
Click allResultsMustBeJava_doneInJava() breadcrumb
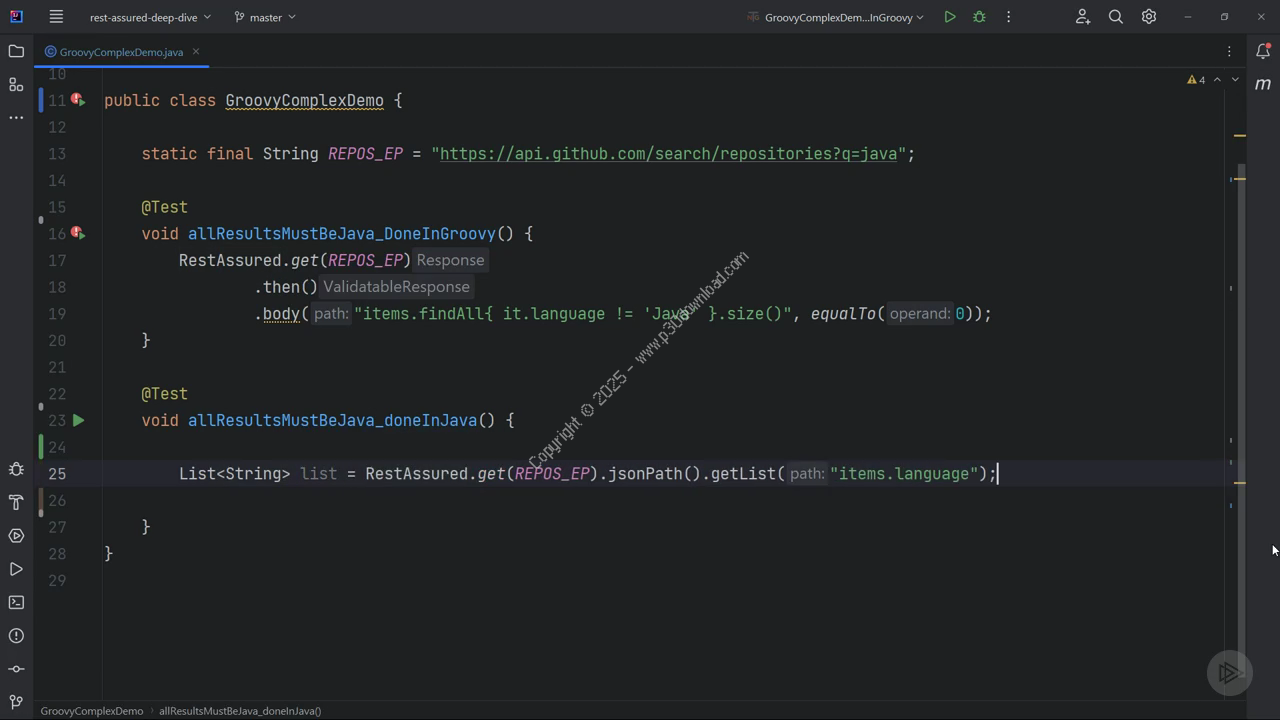tap(240, 711)
